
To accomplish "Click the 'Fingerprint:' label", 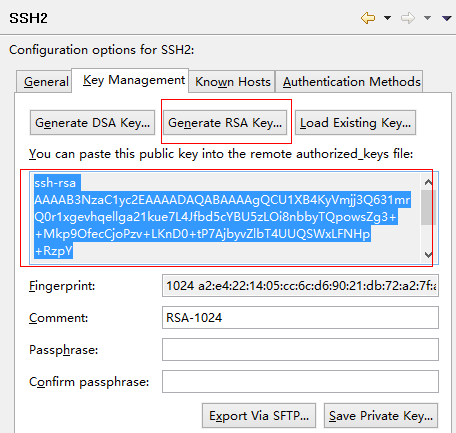I will click(62, 286).
